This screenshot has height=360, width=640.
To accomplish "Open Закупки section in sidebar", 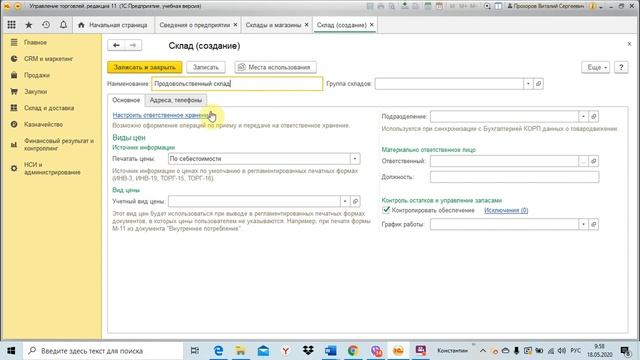I will pyautogui.click(x=36, y=91).
